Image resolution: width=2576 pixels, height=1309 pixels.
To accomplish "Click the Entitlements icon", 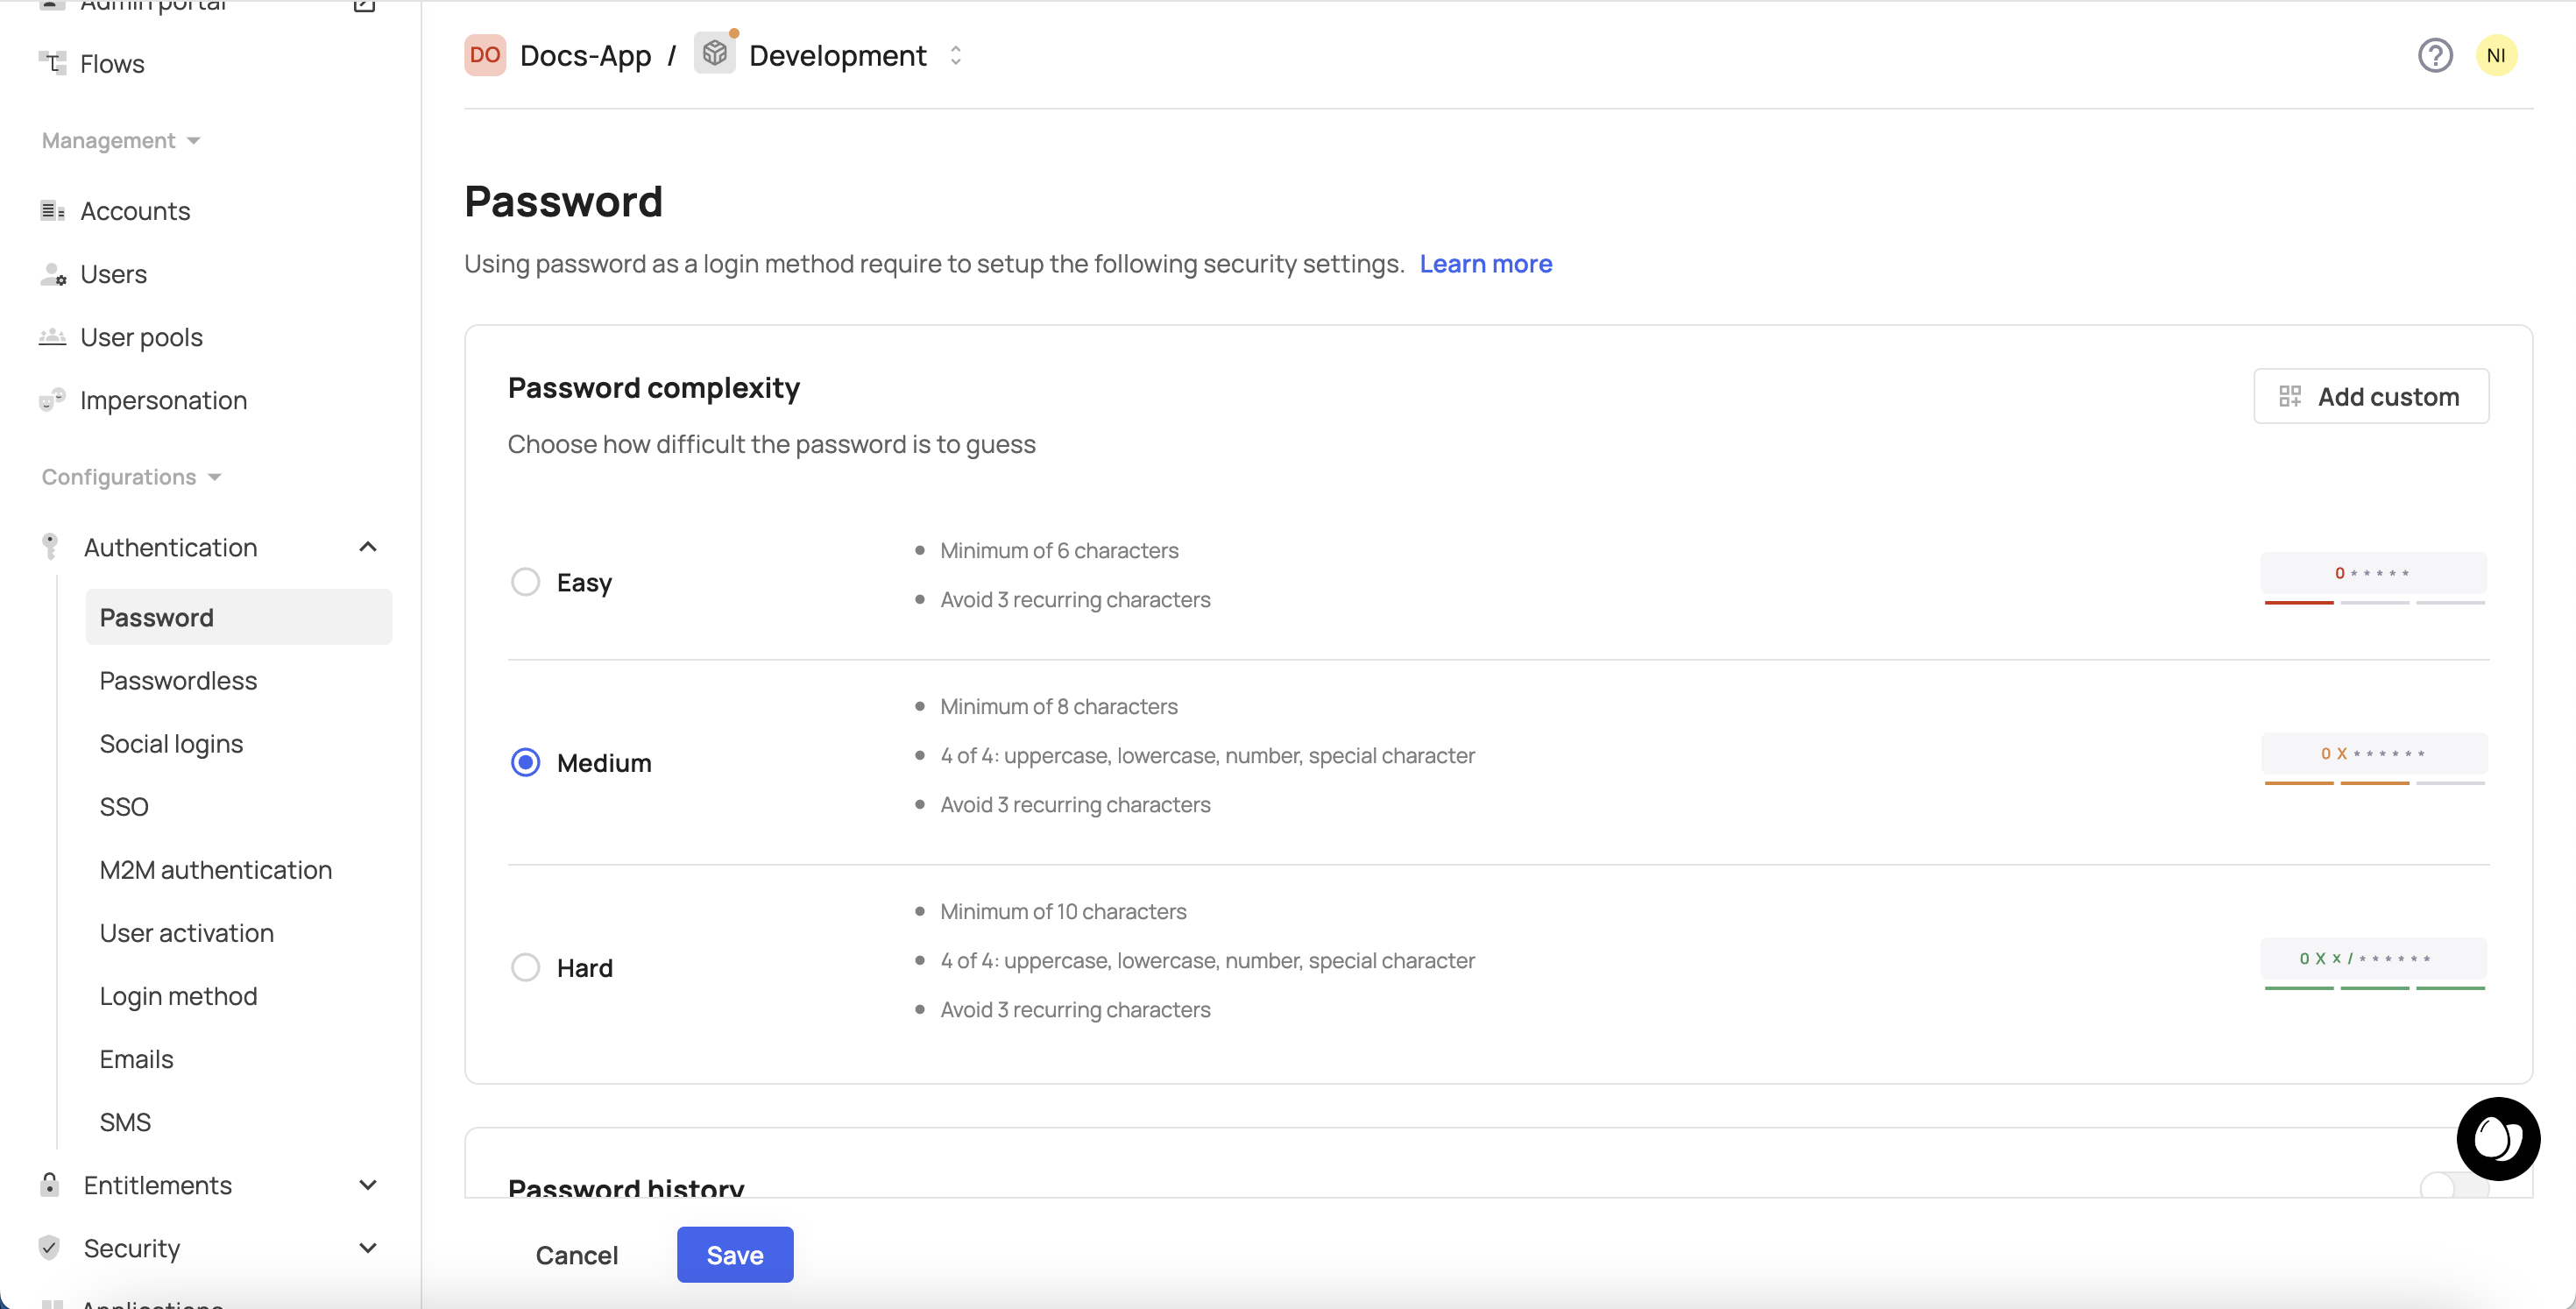I will (x=48, y=1184).
